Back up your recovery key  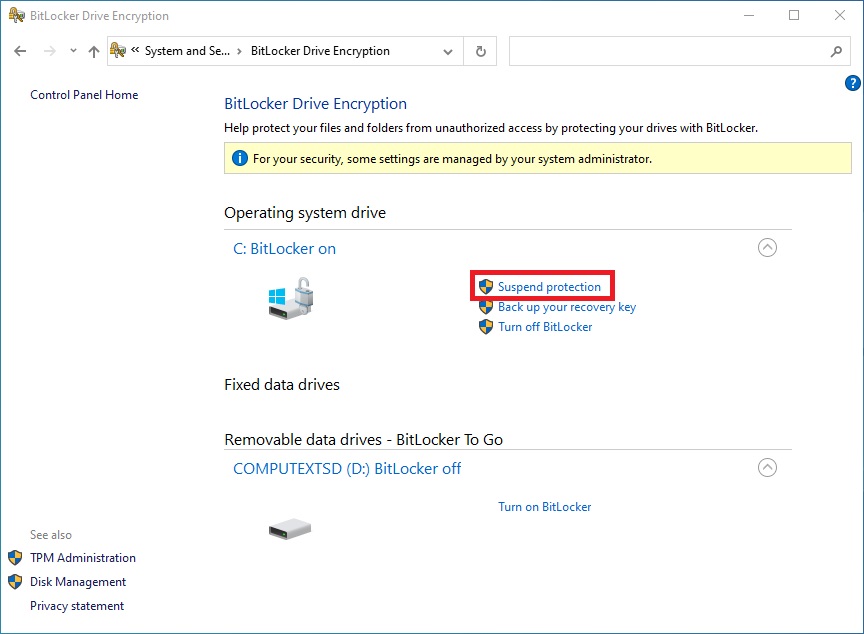tap(567, 307)
